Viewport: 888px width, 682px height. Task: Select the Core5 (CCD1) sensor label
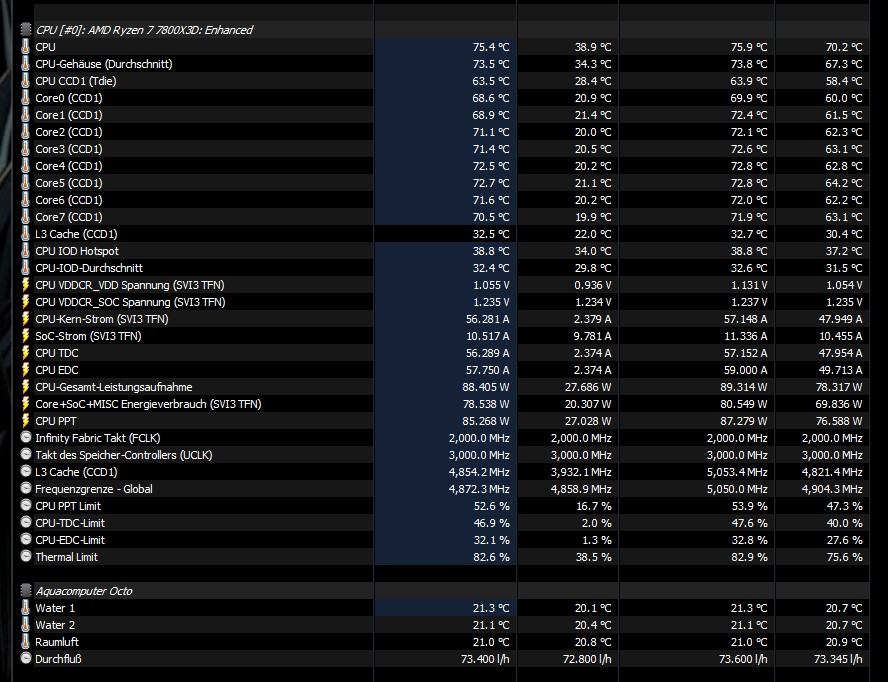pos(69,183)
